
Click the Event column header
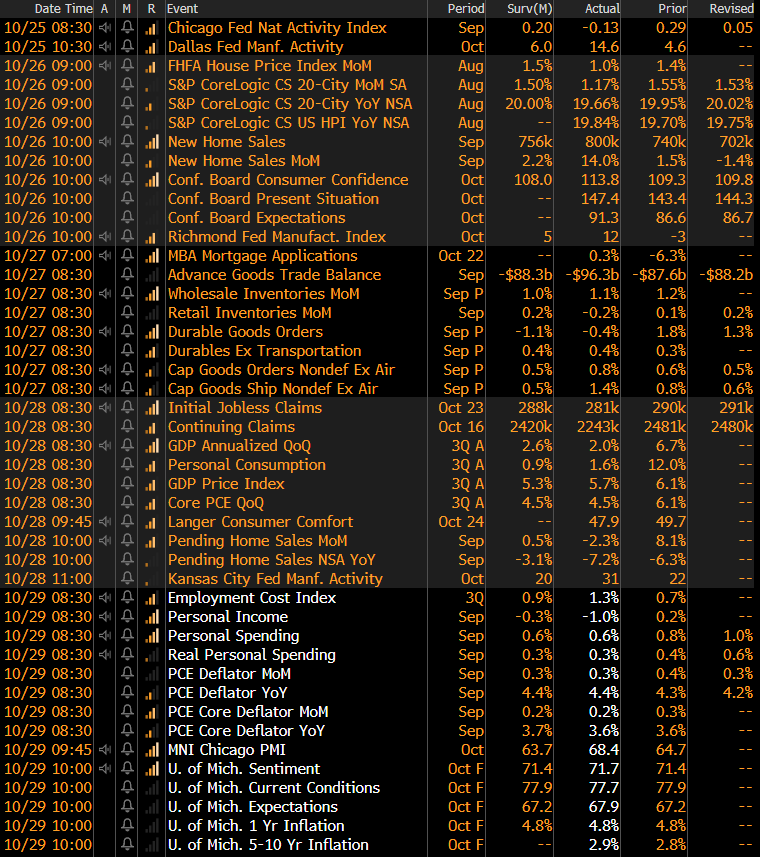pyautogui.click(x=184, y=8)
